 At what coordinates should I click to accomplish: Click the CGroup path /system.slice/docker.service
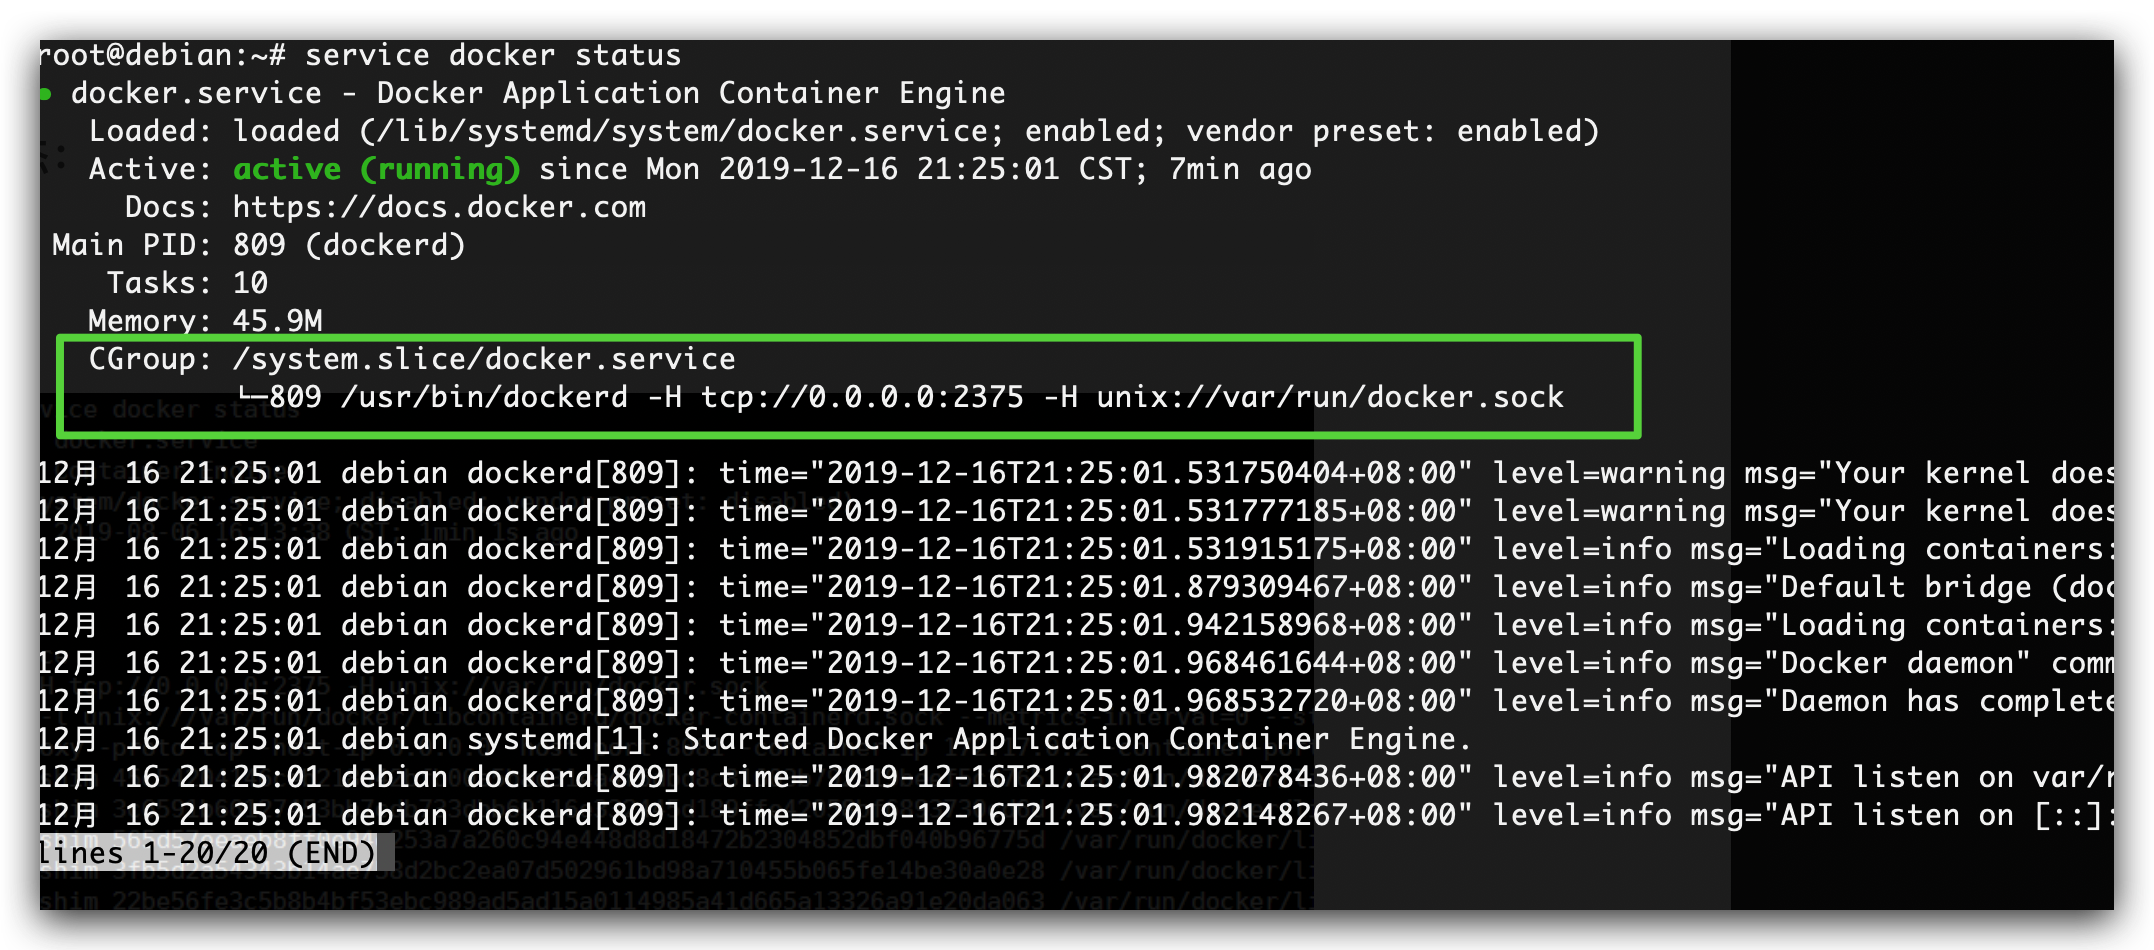click(x=484, y=359)
